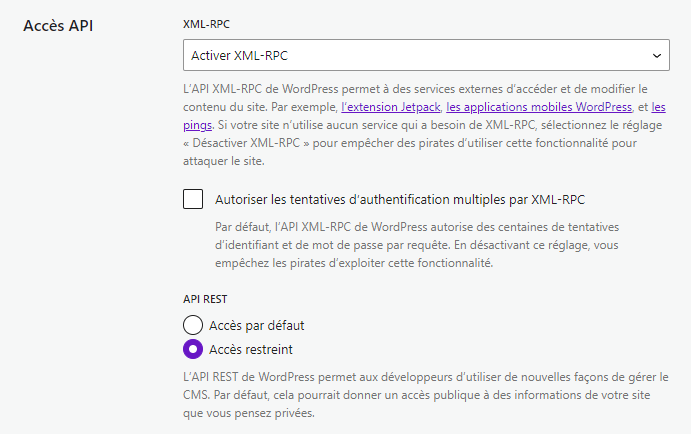This screenshot has height=434, width=691.
Task: Click the quoted 'Désactiver XML-RPC' text
Action: (246, 143)
